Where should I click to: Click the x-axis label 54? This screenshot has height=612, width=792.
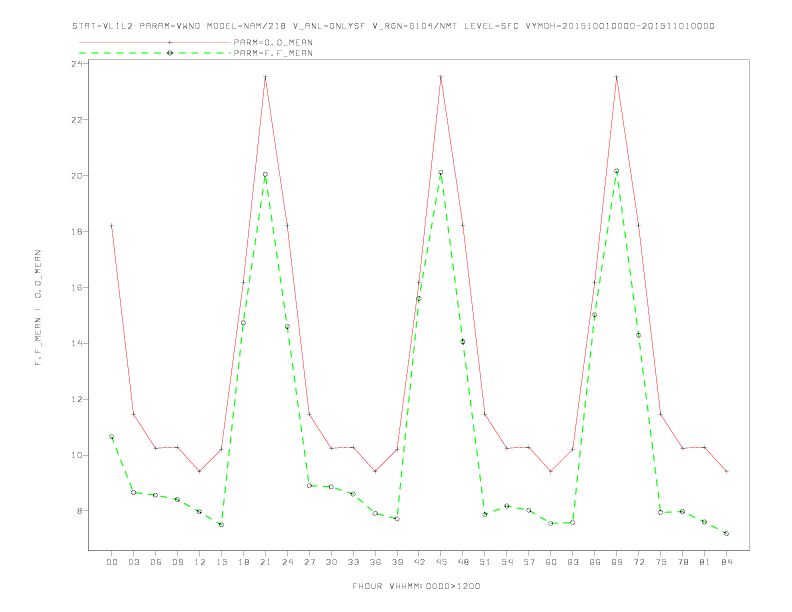point(507,562)
